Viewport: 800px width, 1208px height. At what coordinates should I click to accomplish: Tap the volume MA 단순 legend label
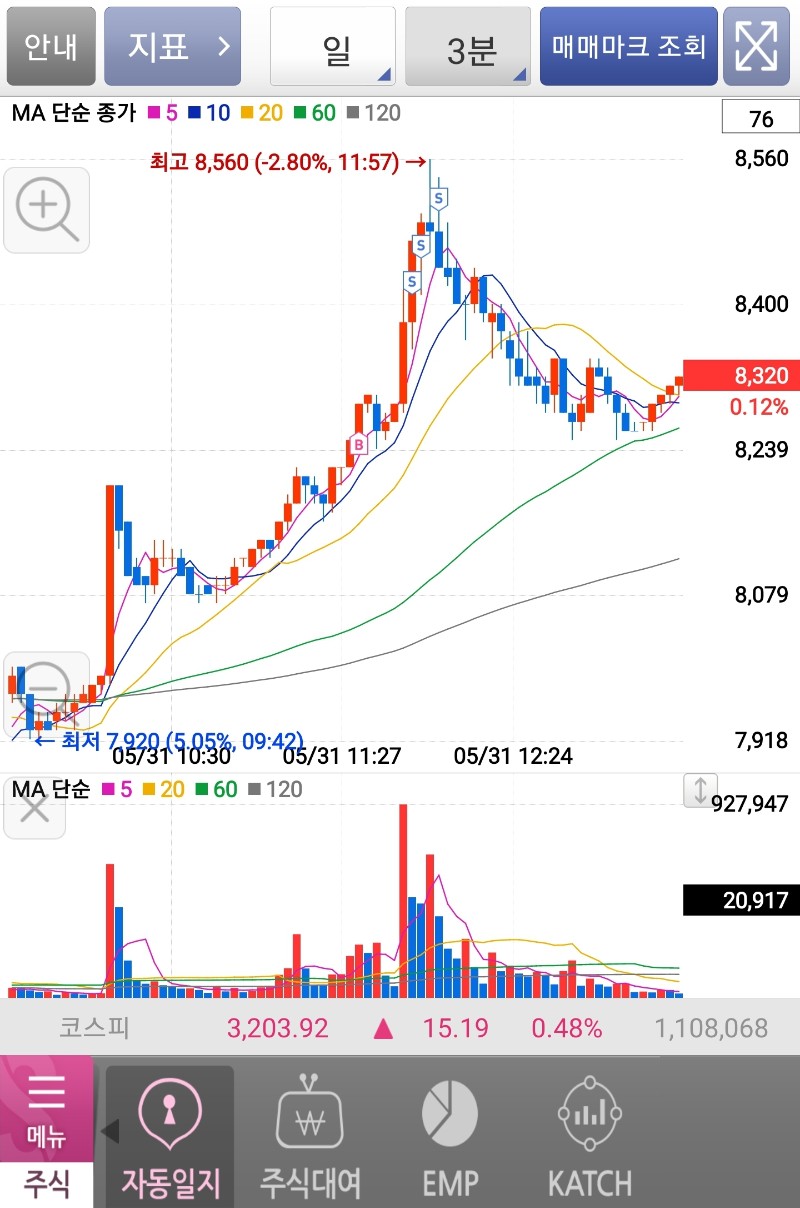coord(50,789)
